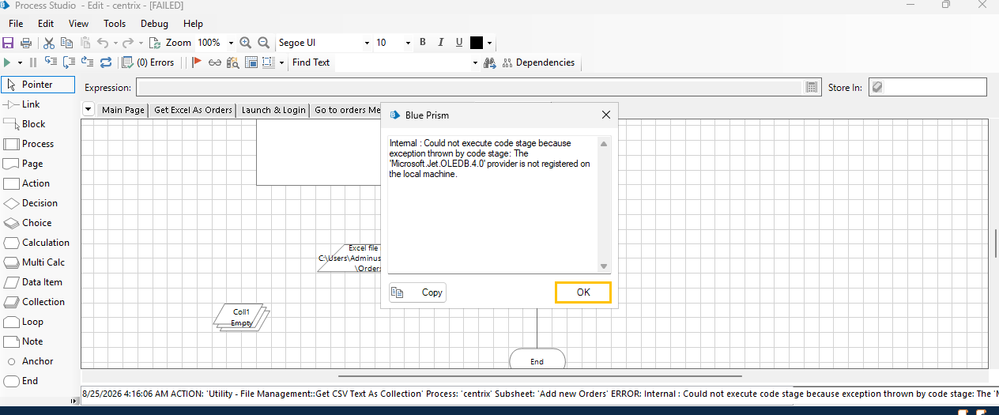
Task: Toggle breakpoint with the red flag
Action: [197, 62]
